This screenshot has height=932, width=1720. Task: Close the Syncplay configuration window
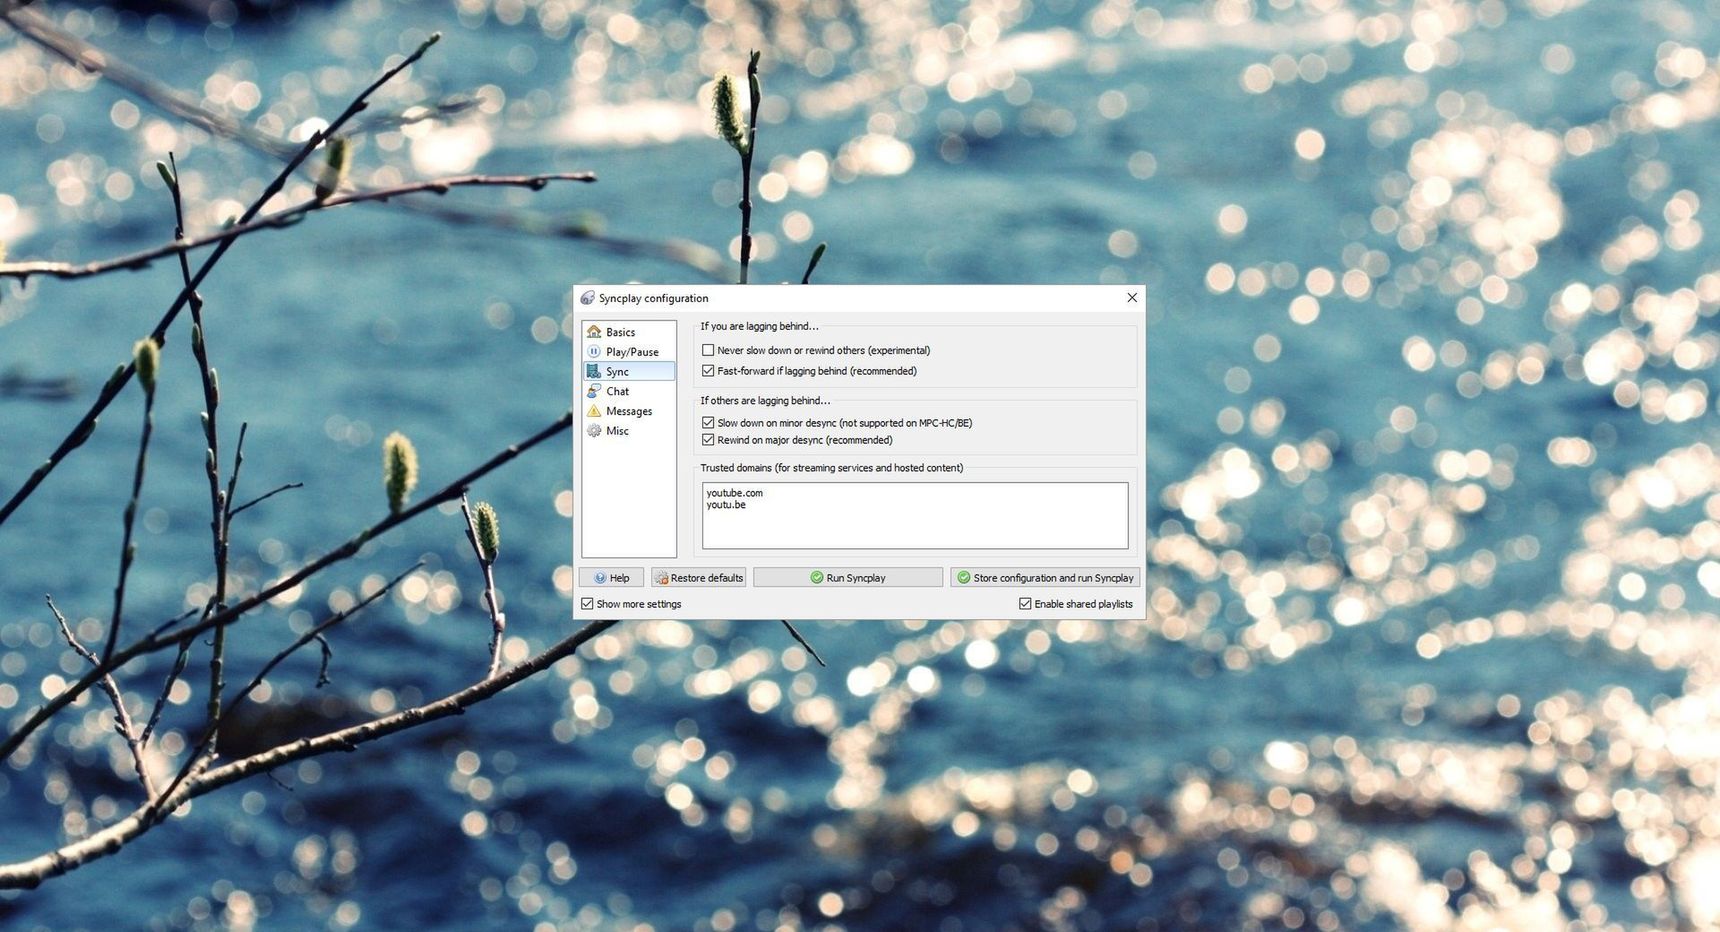pyautogui.click(x=1132, y=298)
